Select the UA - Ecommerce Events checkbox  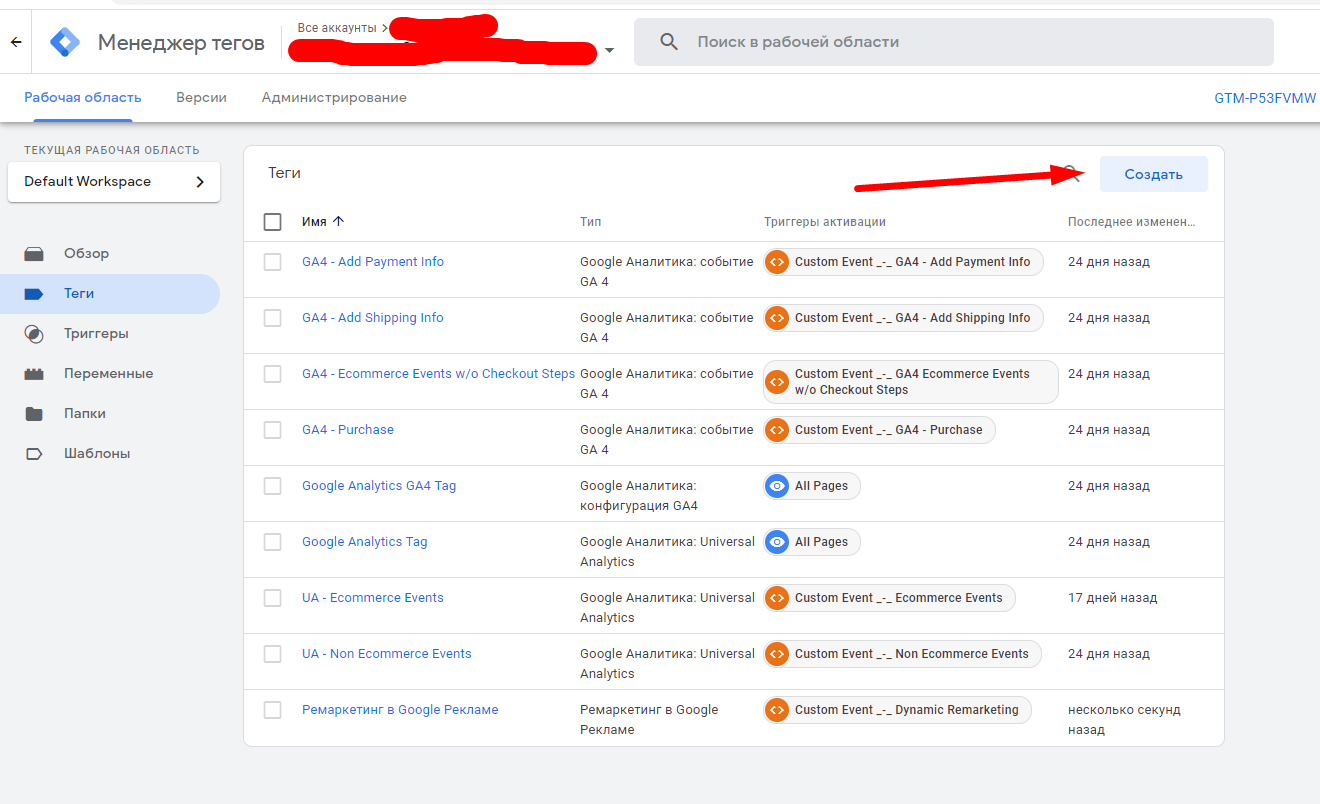point(272,598)
